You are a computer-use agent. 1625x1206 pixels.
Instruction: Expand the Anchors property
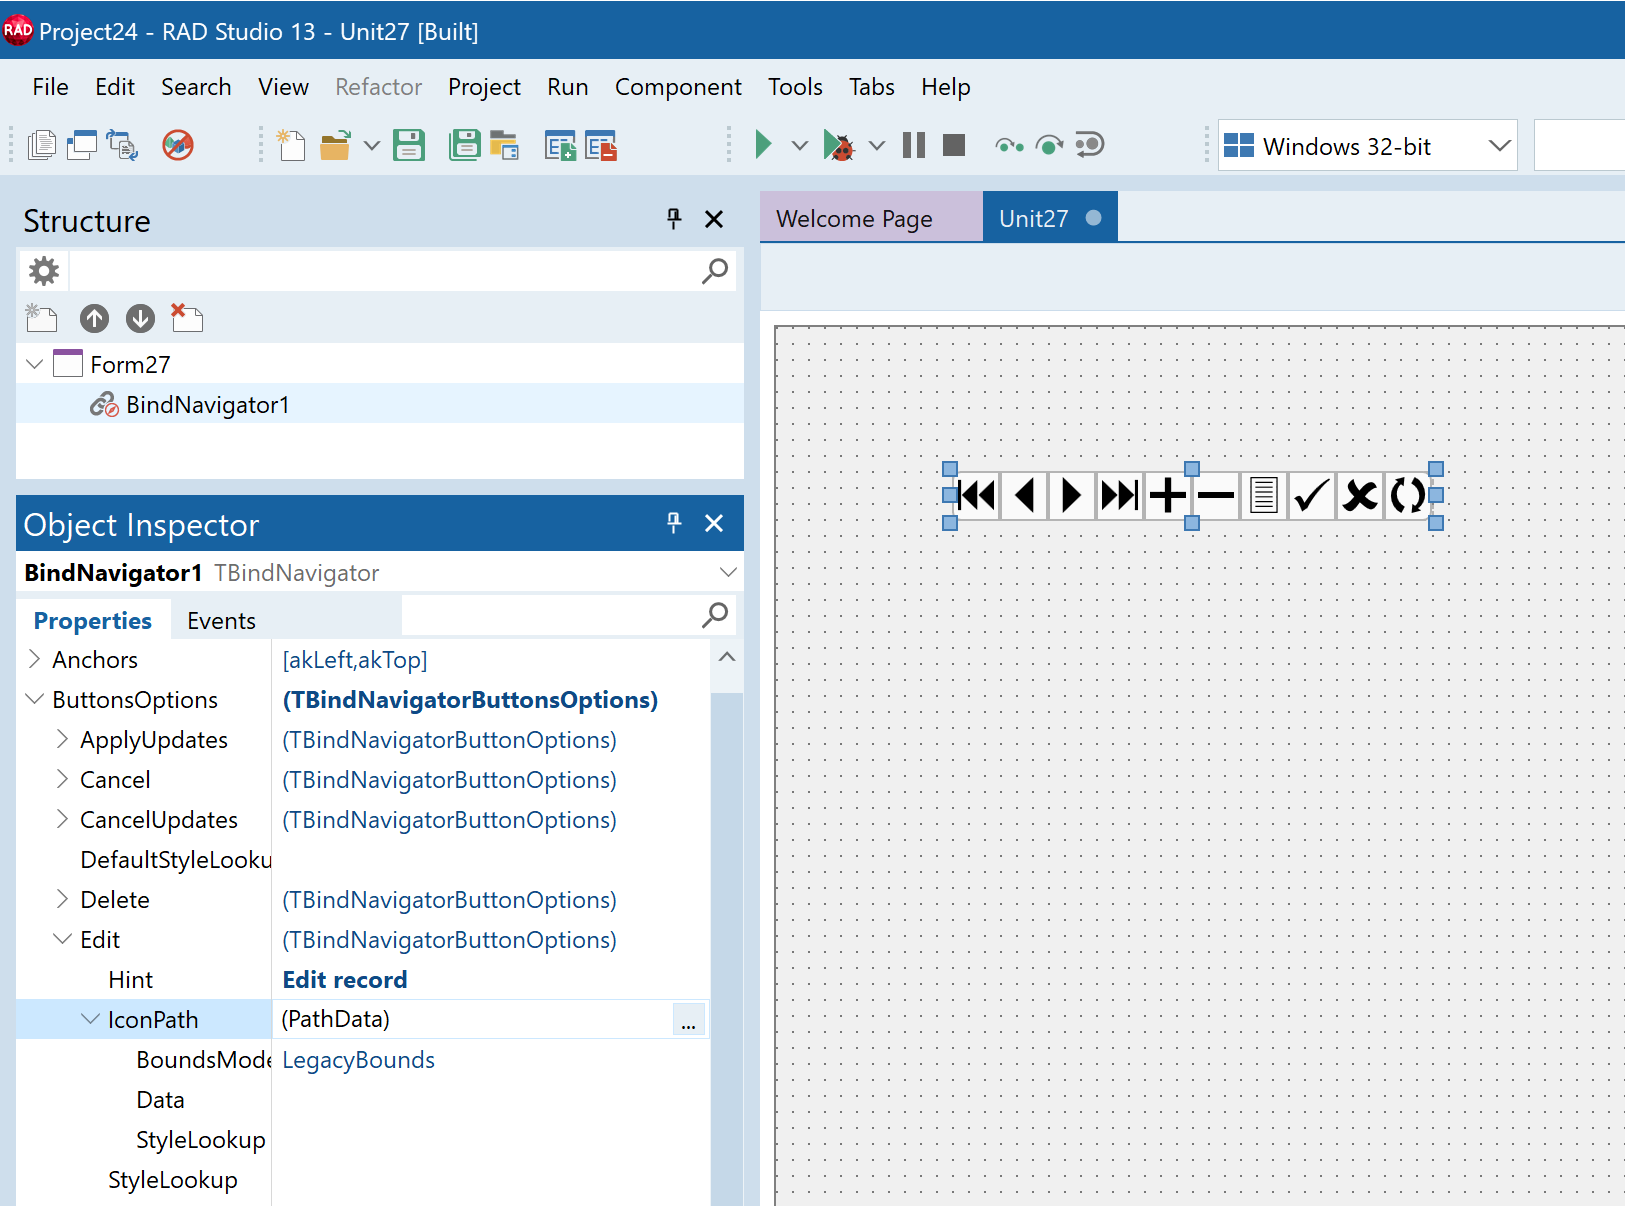point(35,659)
